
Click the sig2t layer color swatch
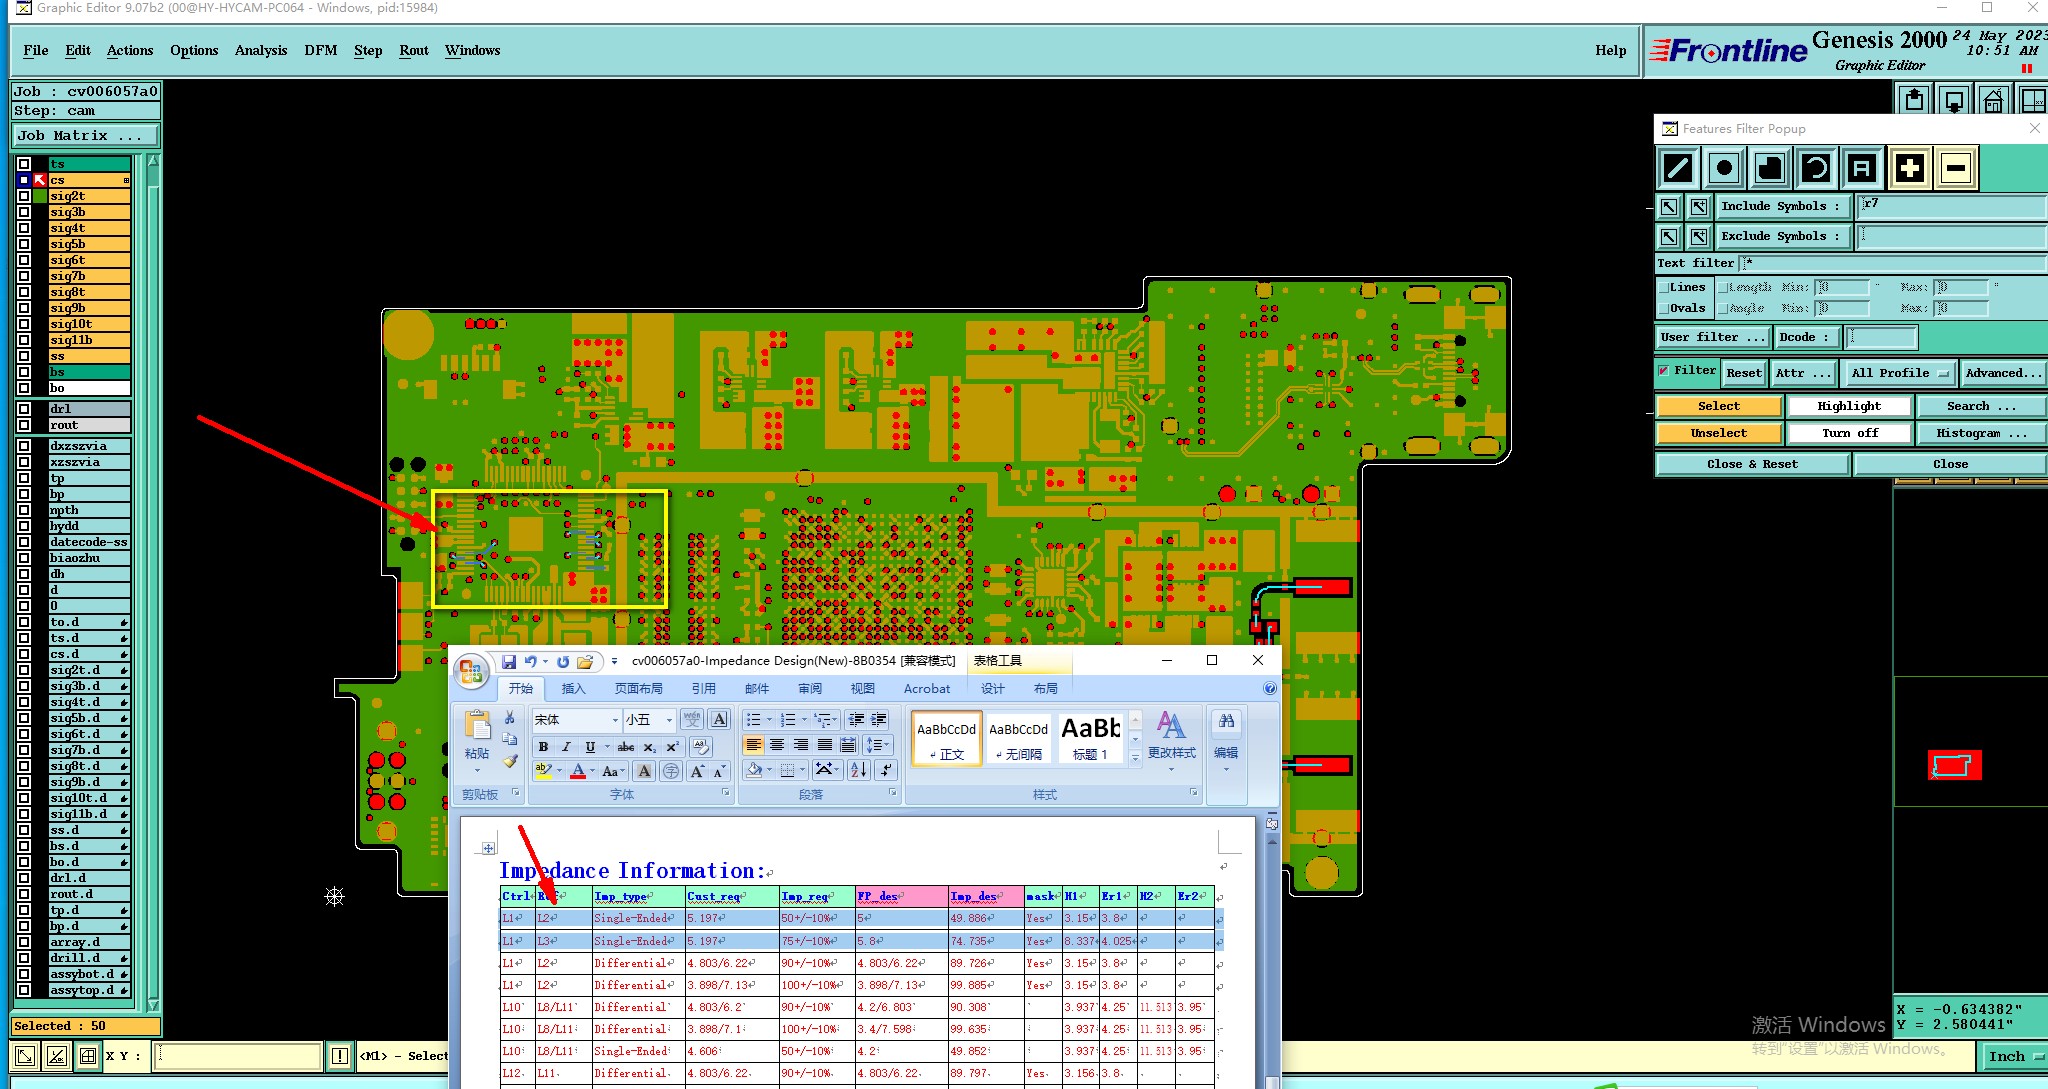click(x=40, y=196)
